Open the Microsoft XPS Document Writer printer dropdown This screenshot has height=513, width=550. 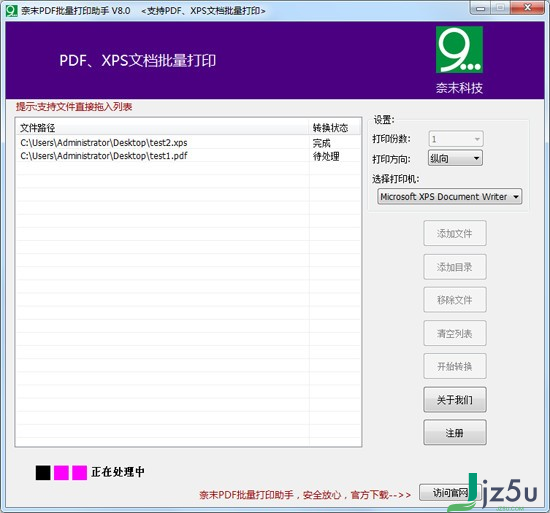click(450, 196)
